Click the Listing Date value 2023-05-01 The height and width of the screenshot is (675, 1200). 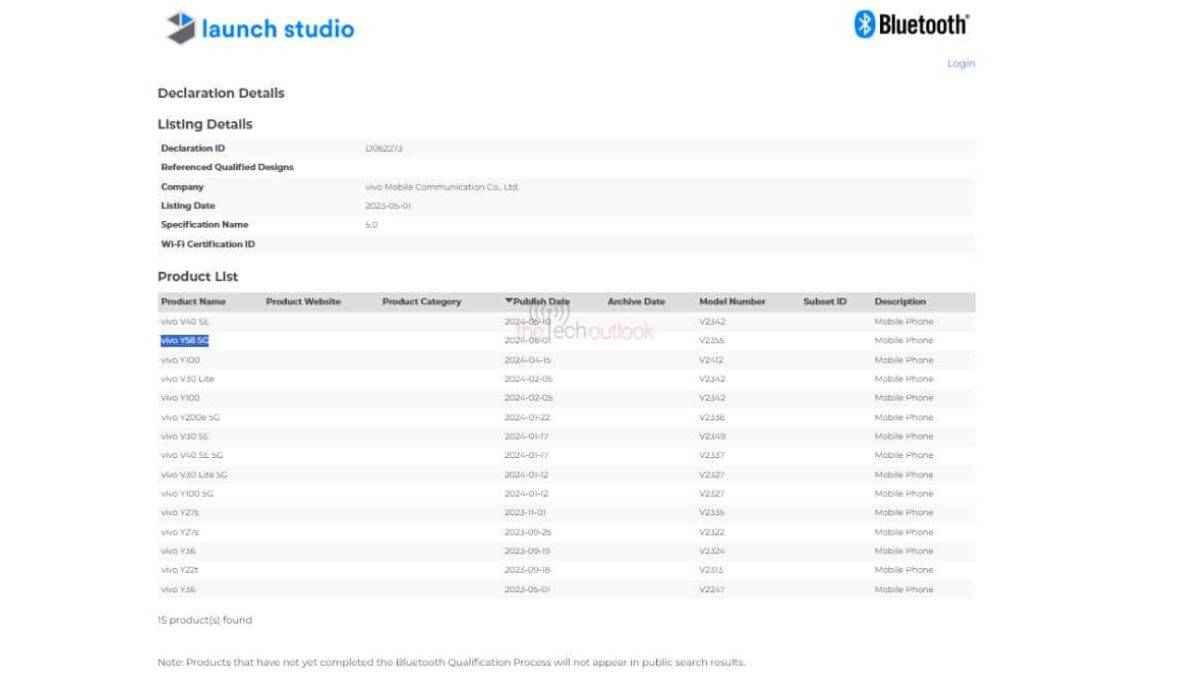click(x=388, y=206)
